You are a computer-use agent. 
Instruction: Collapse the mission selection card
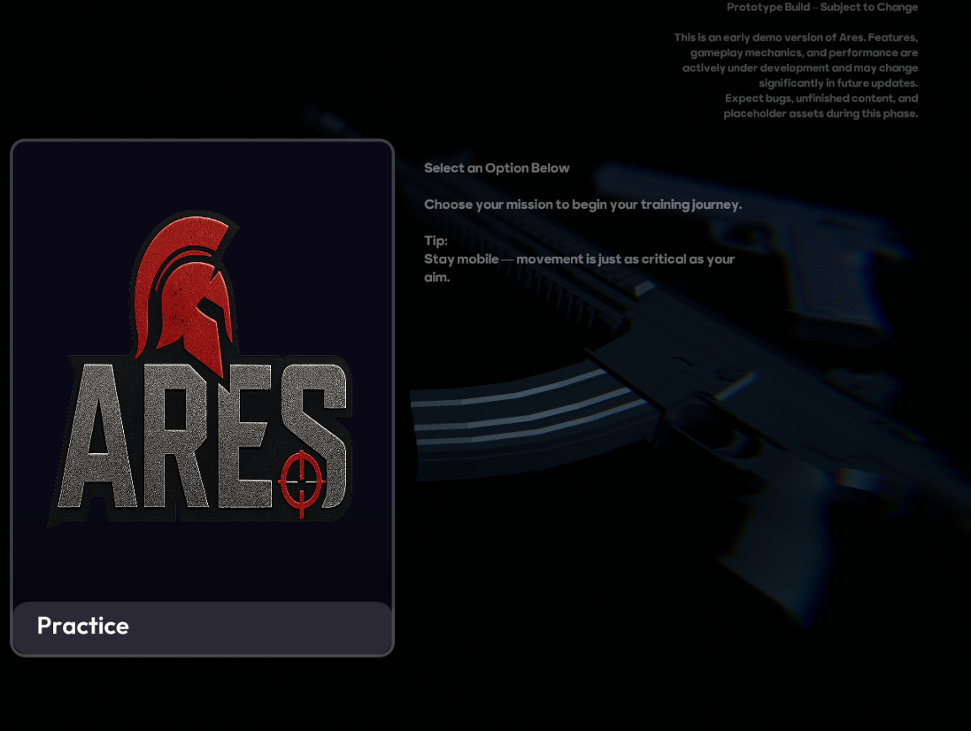[x=202, y=400]
